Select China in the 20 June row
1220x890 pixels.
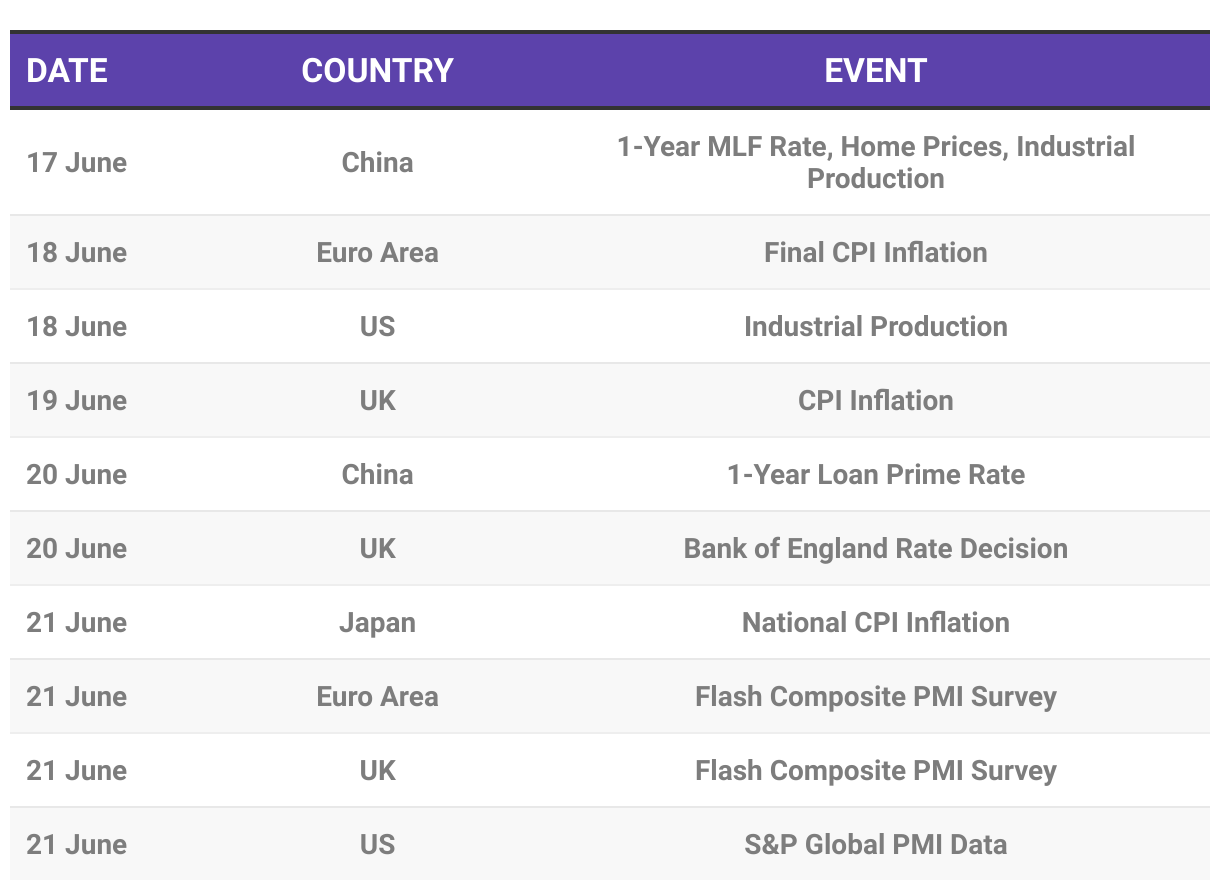377,474
